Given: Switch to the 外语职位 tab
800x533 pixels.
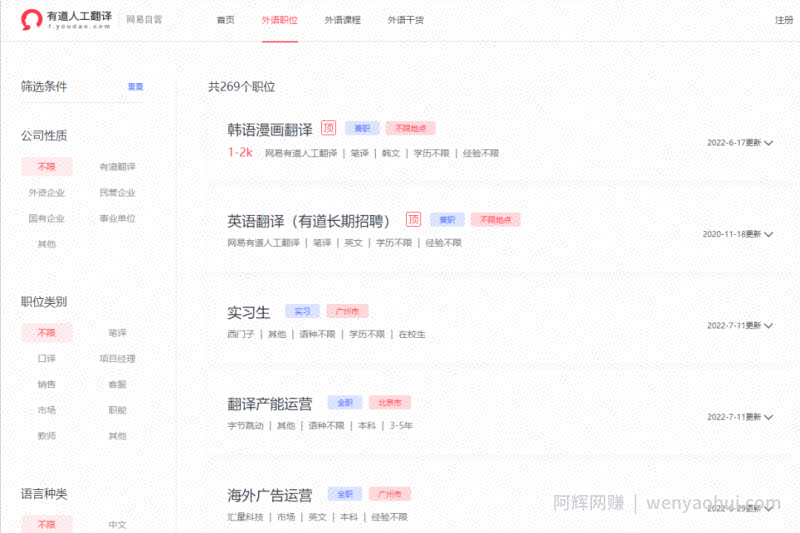Looking at the screenshot, I should (280, 20).
